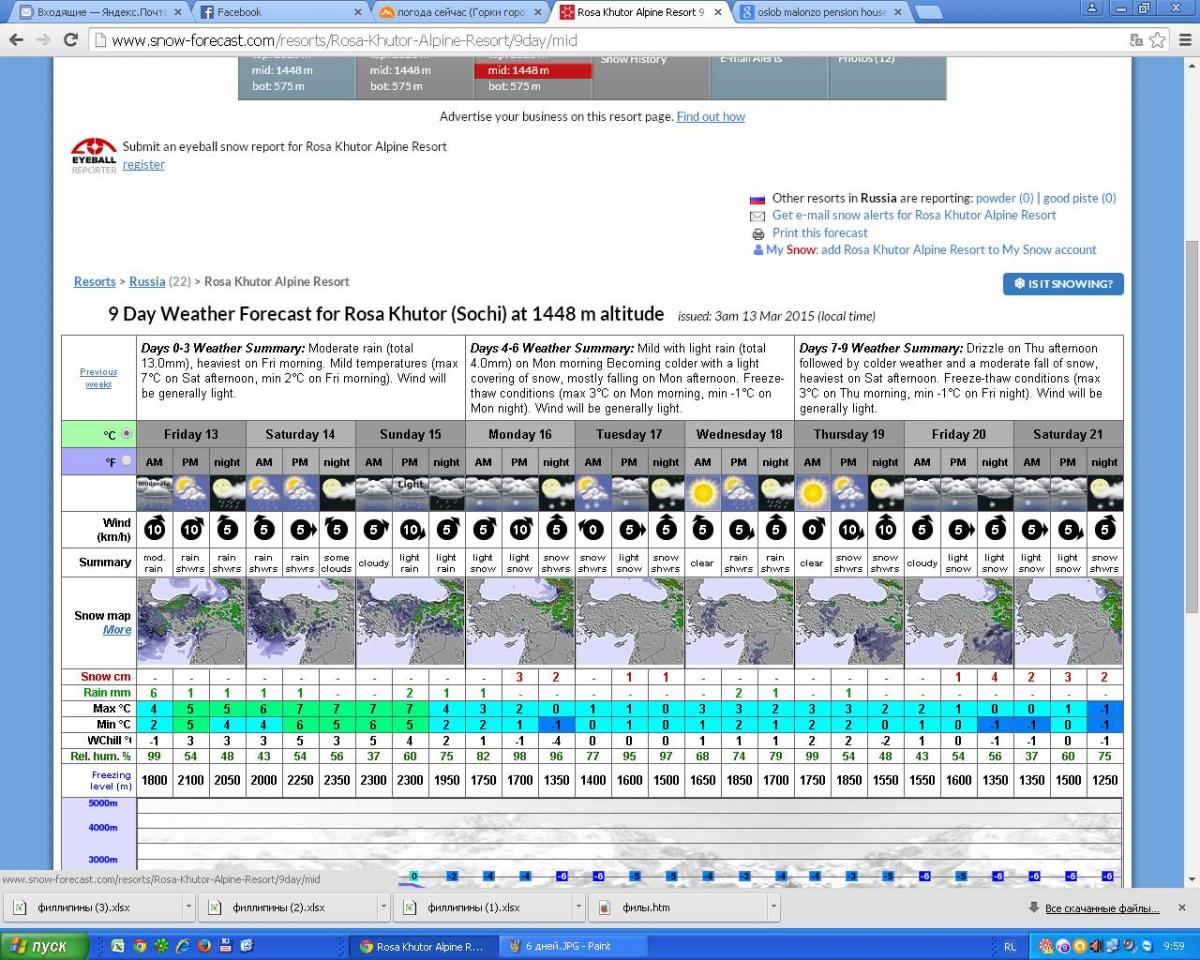Screen dimensions: 1200x960
Task: Open dropdown arrow for филы.htm download
Action: click(774, 908)
